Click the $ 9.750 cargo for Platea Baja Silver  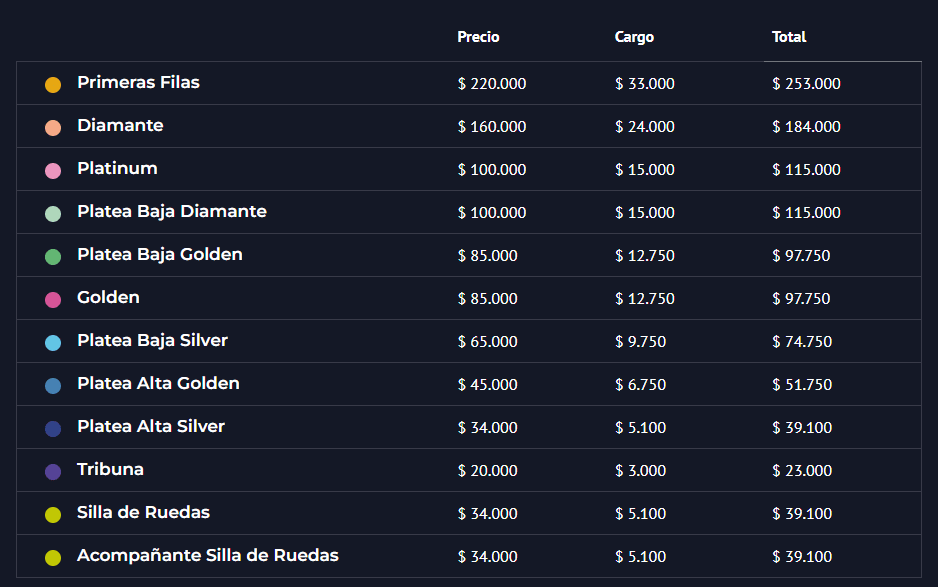(x=640, y=342)
